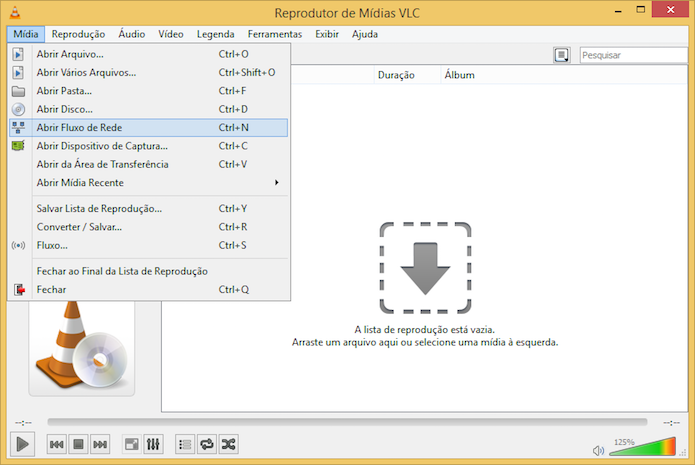
Task: Minimize the VLC window
Action: [618, 10]
